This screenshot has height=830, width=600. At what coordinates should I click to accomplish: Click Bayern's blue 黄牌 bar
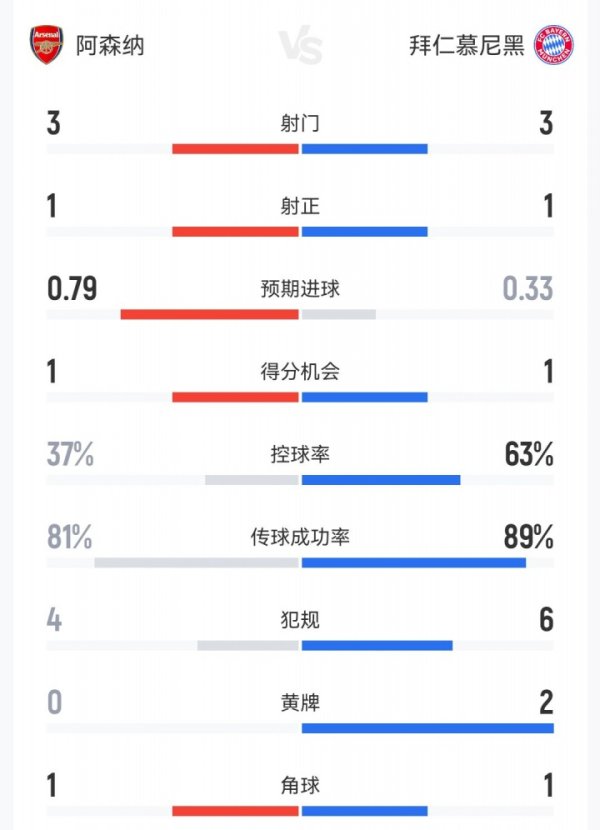tap(427, 728)
